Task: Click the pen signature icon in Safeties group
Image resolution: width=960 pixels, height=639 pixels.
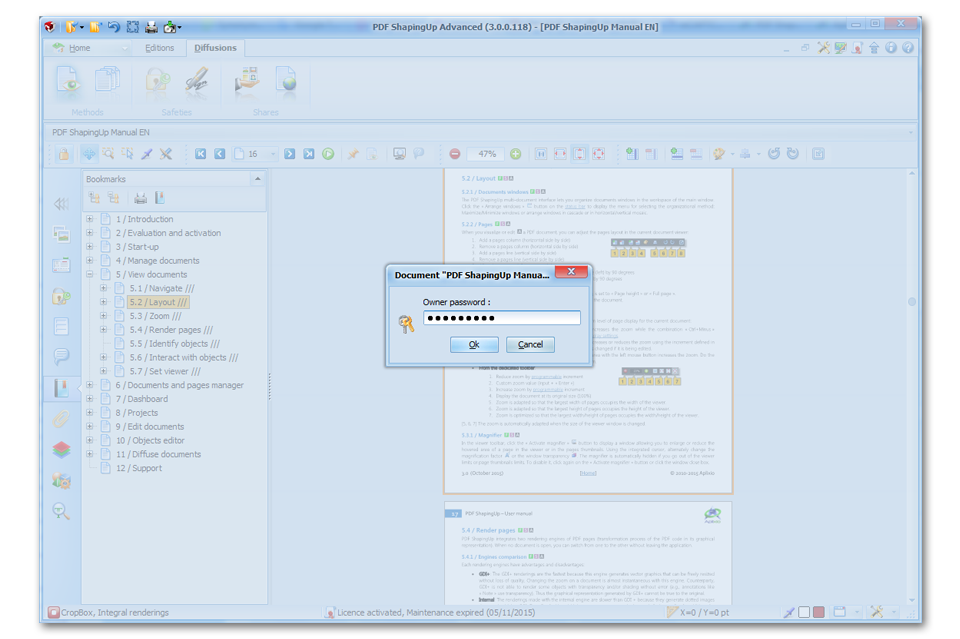Action: tap(197, 81)
